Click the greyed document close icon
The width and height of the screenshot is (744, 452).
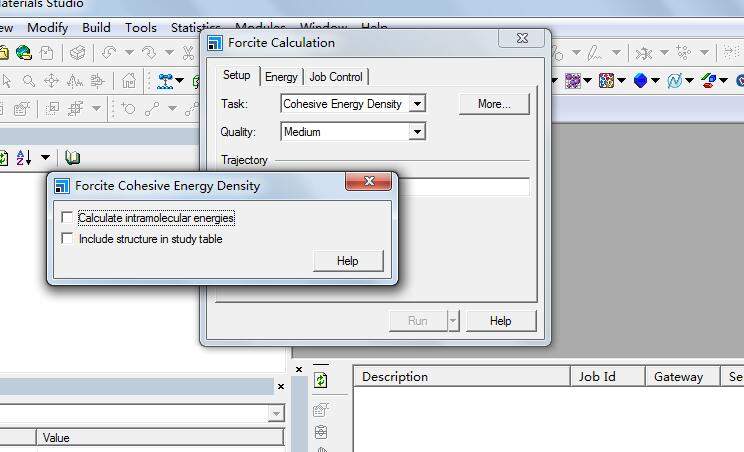(x=46, y=53)
